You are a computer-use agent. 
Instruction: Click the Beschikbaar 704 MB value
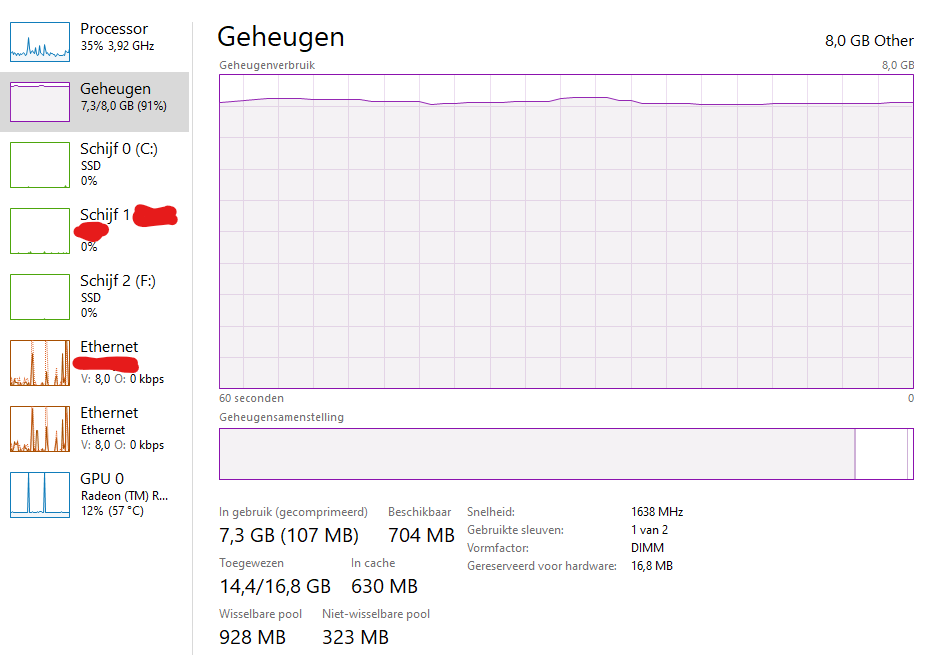420,535
